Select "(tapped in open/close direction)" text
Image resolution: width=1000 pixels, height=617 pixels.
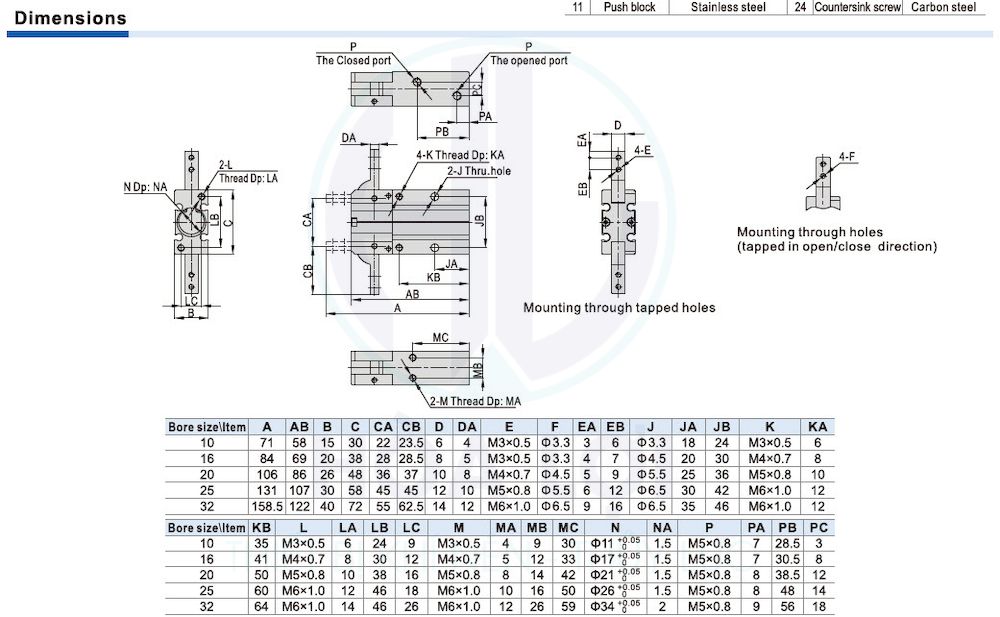837,247
